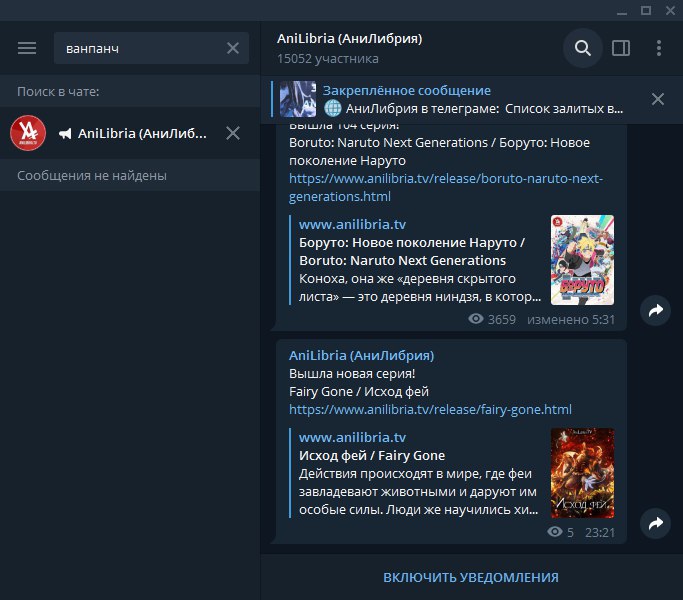
Task: Hide the pinned message bar
Action: 658,99
